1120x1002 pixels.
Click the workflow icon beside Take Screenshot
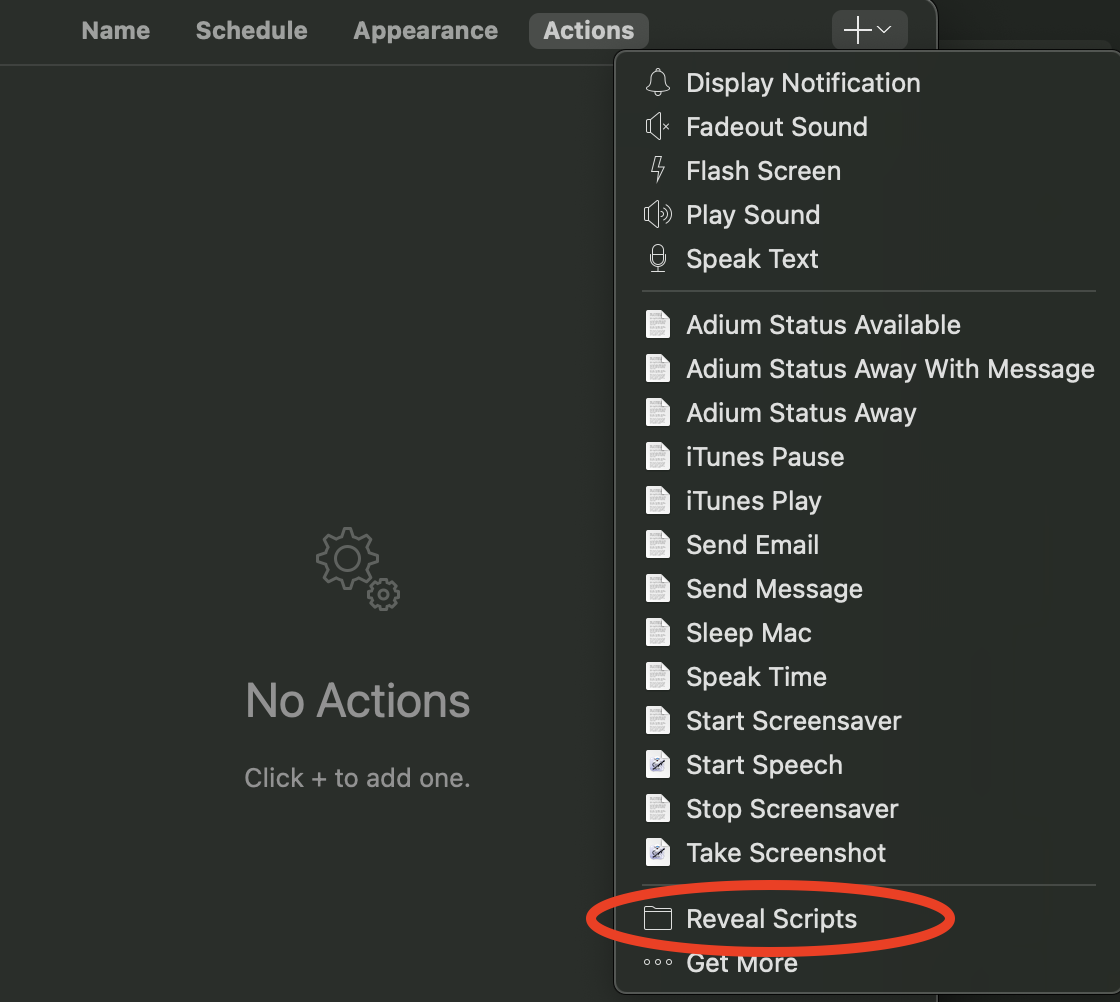pyautogui.click(x=658, y=853)
